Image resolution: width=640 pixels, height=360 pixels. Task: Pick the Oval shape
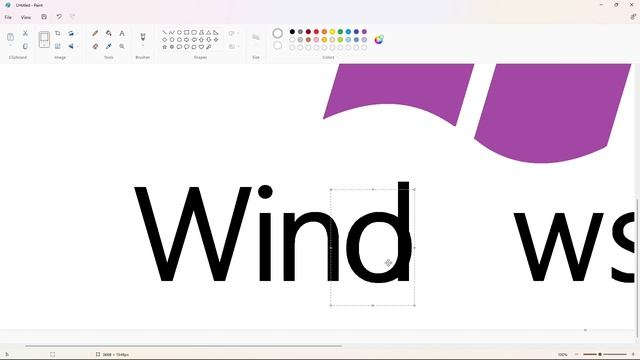click(x=179, y=32)
